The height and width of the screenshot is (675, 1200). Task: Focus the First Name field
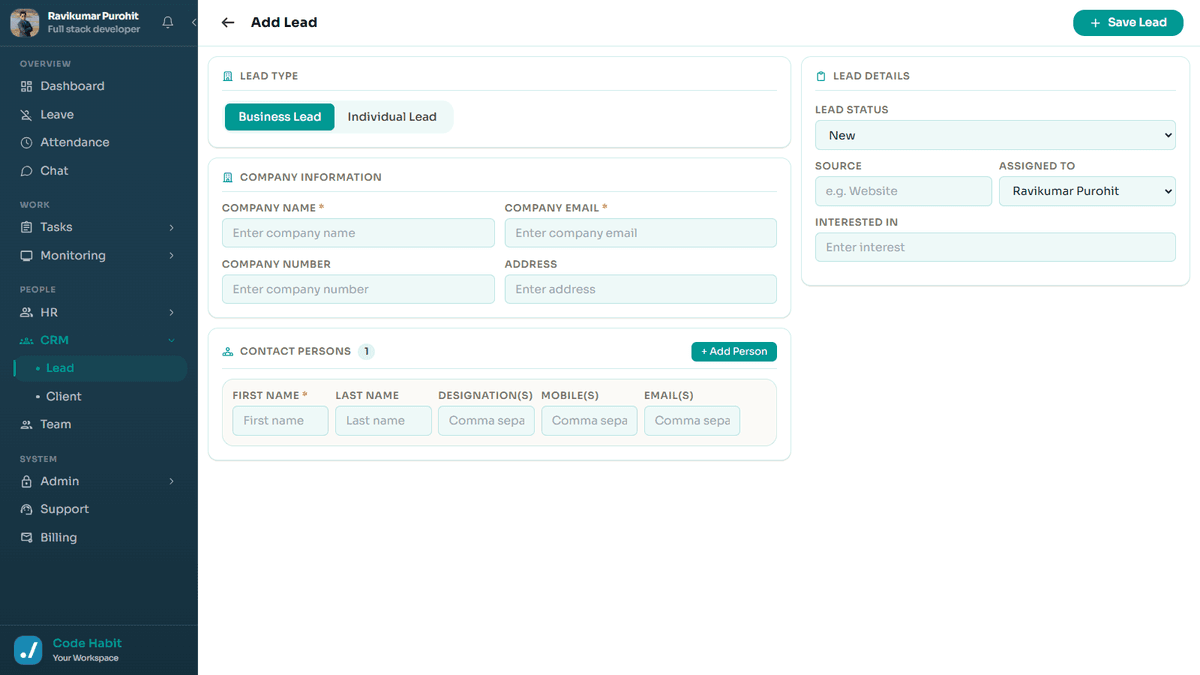click(x=280, y=421)
